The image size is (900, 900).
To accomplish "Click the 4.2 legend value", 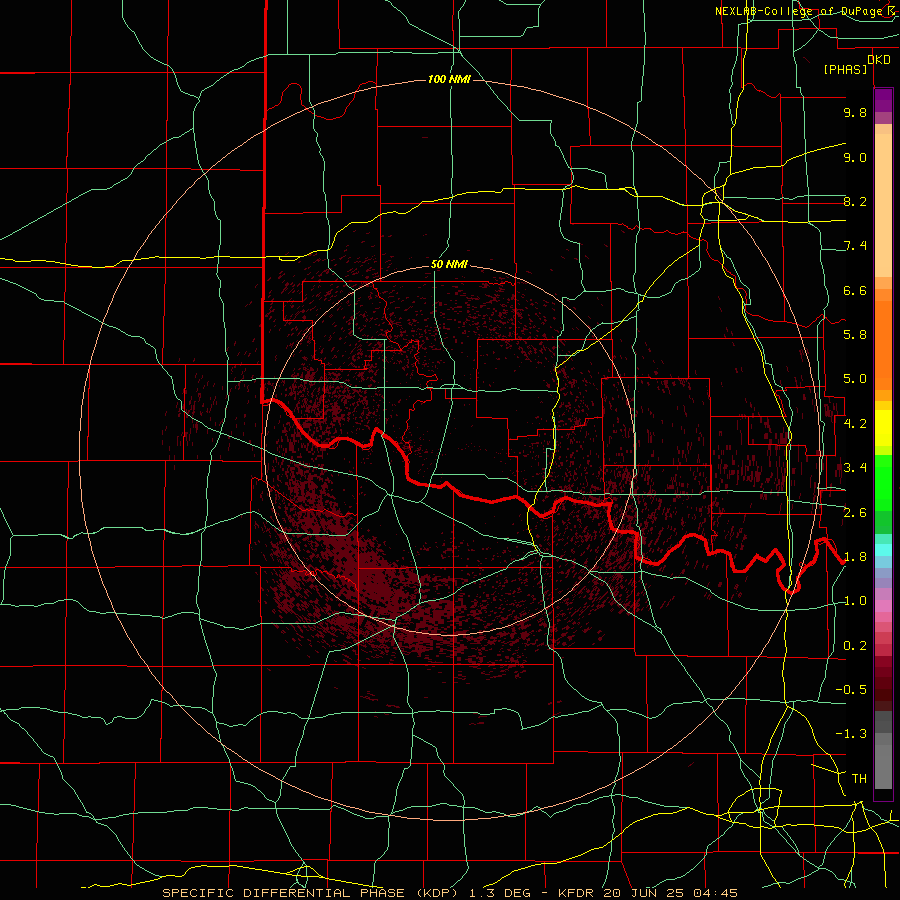I will point(855,424).
